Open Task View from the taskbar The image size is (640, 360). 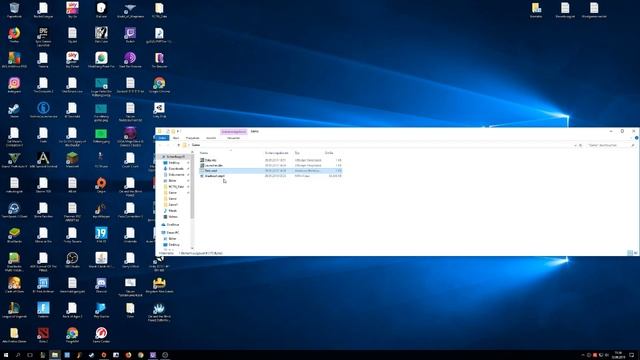(x=30, y=355)
